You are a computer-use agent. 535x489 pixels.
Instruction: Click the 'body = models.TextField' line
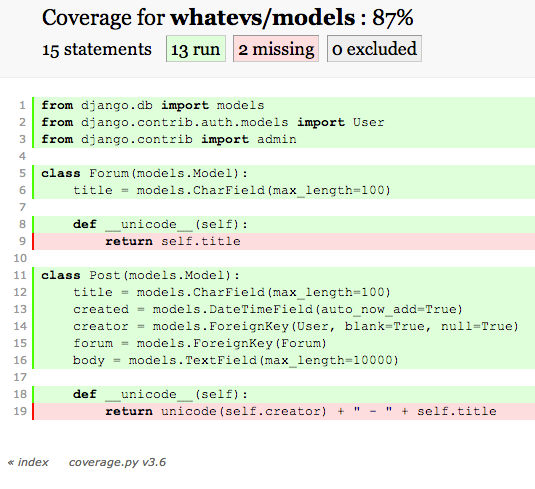click(285, 360)
